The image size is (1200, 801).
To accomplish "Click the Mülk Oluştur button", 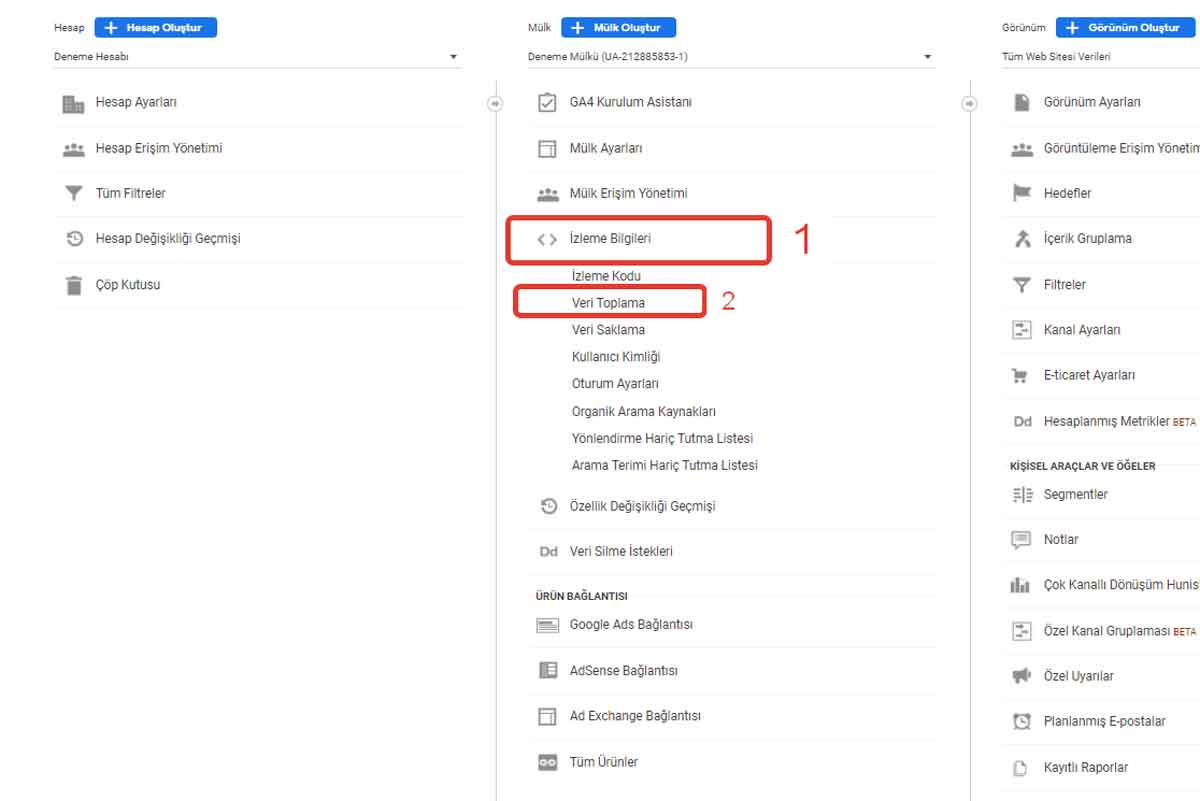I will 618,28.
